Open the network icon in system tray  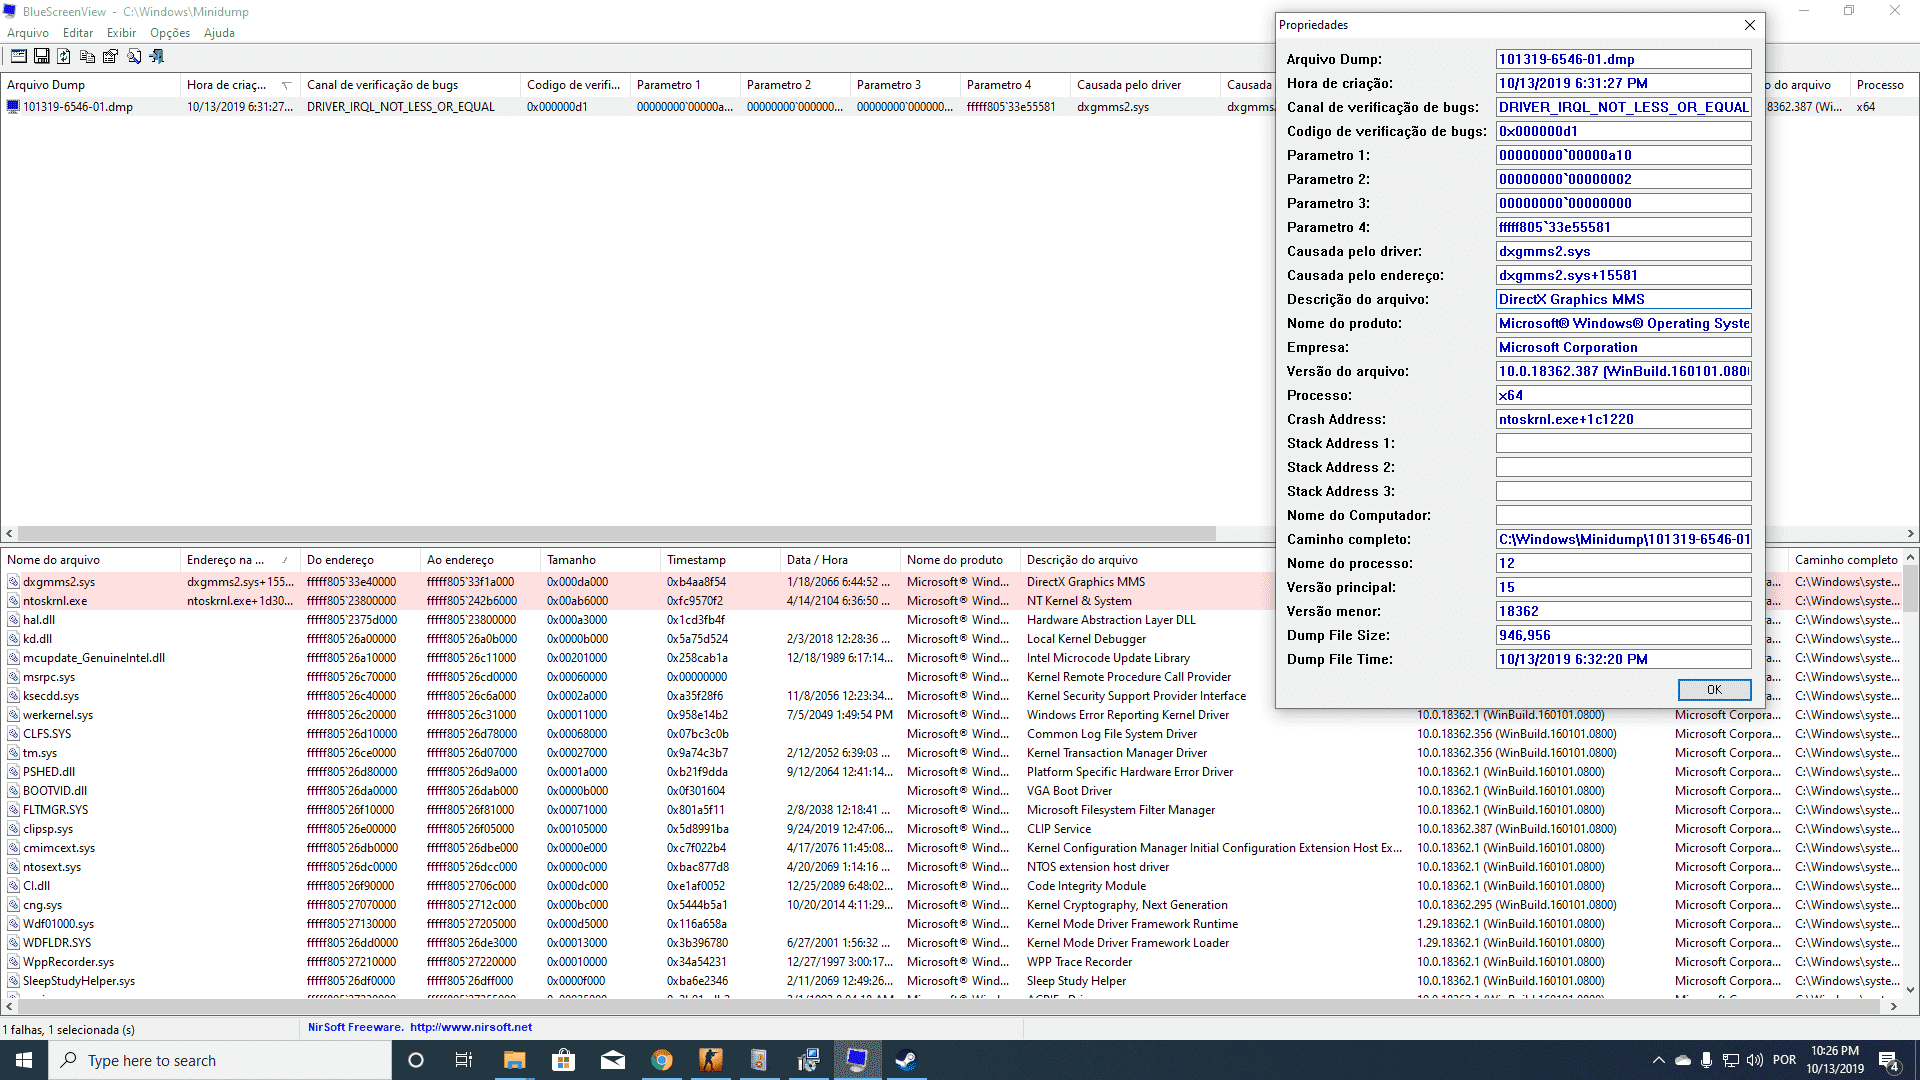click(x=1730, y=1060)
